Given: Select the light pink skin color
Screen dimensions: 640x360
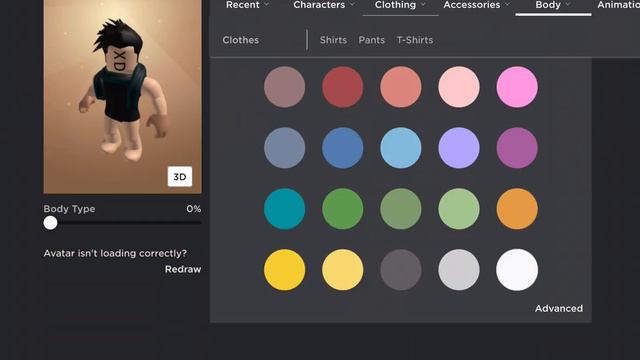Looking at the screenshot, I should 459,87.
